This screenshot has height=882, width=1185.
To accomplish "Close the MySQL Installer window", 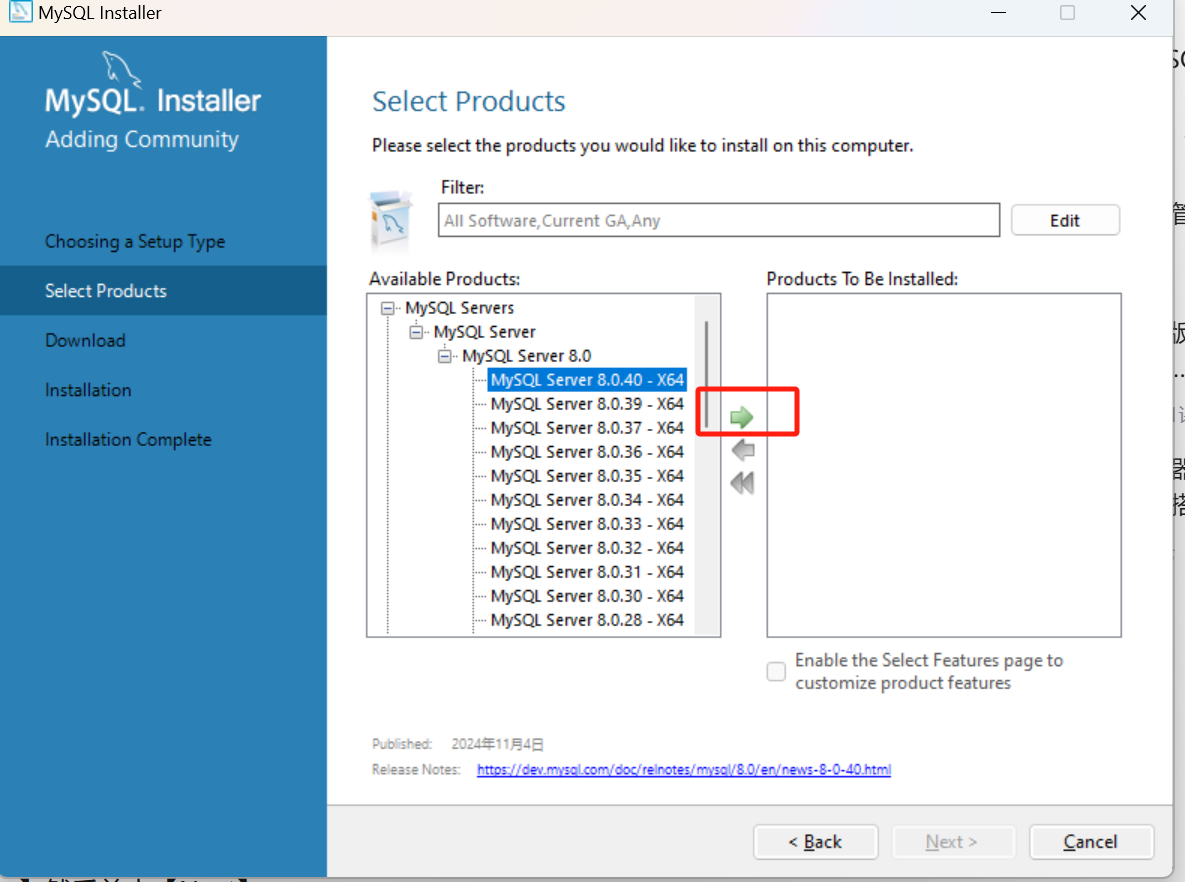I will 1138,12.
